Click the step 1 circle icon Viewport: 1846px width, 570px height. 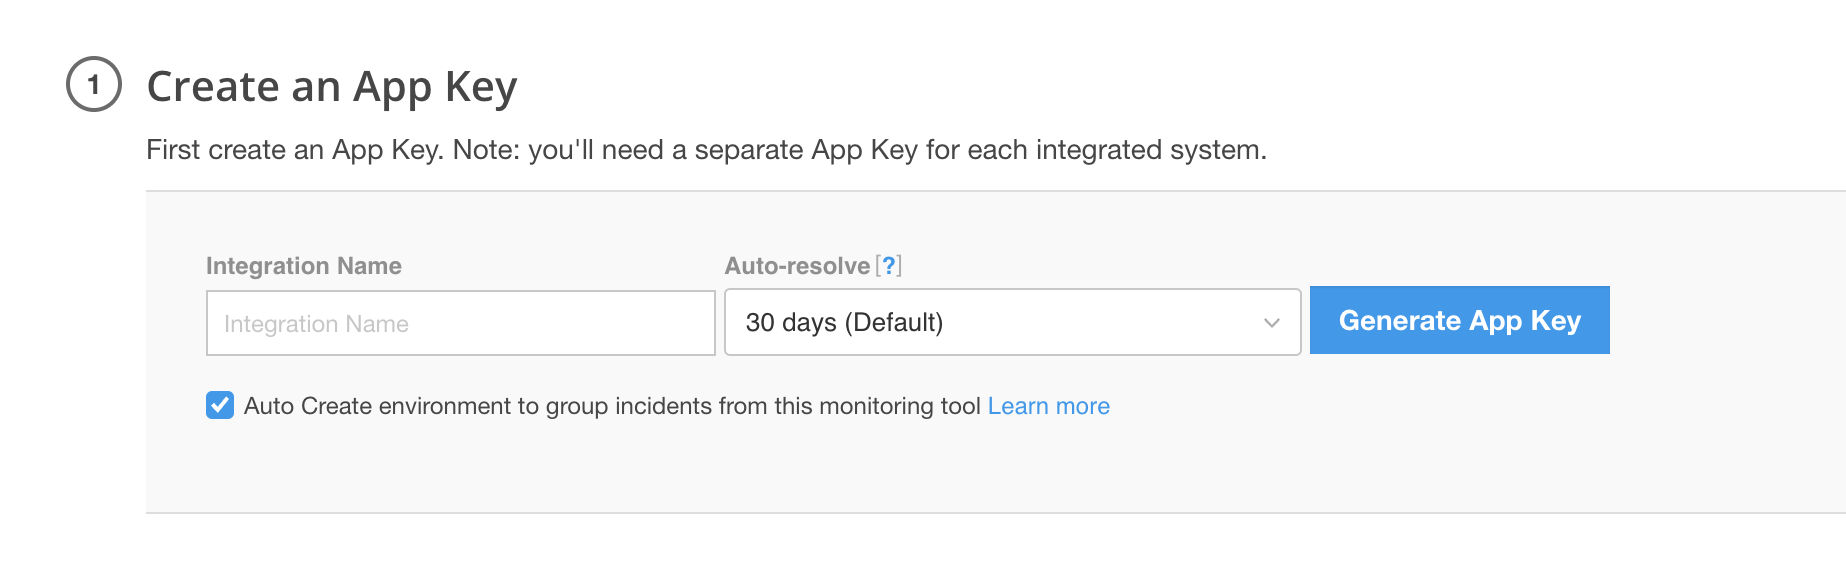(94, 85)
